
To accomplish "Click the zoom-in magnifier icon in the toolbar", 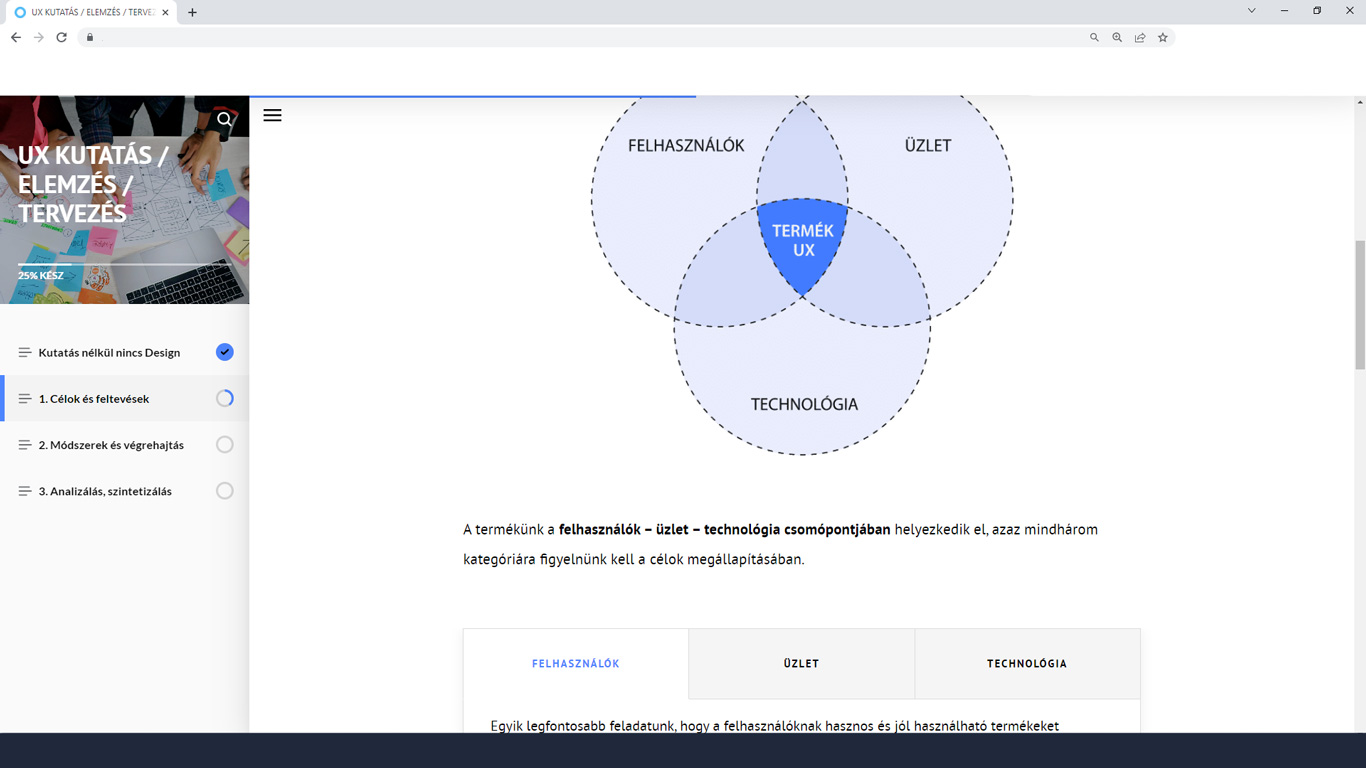I will 1117,37.
